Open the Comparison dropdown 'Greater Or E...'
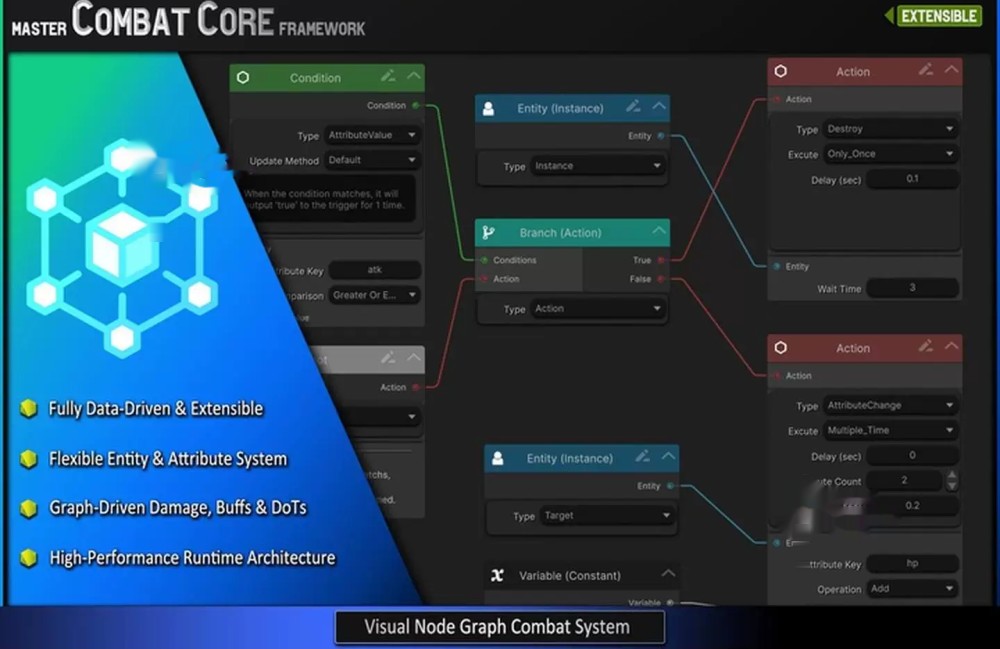Image resolution: width=1000 pixels, height=649 pixels. pyautogui.click(x=374, y=295)
